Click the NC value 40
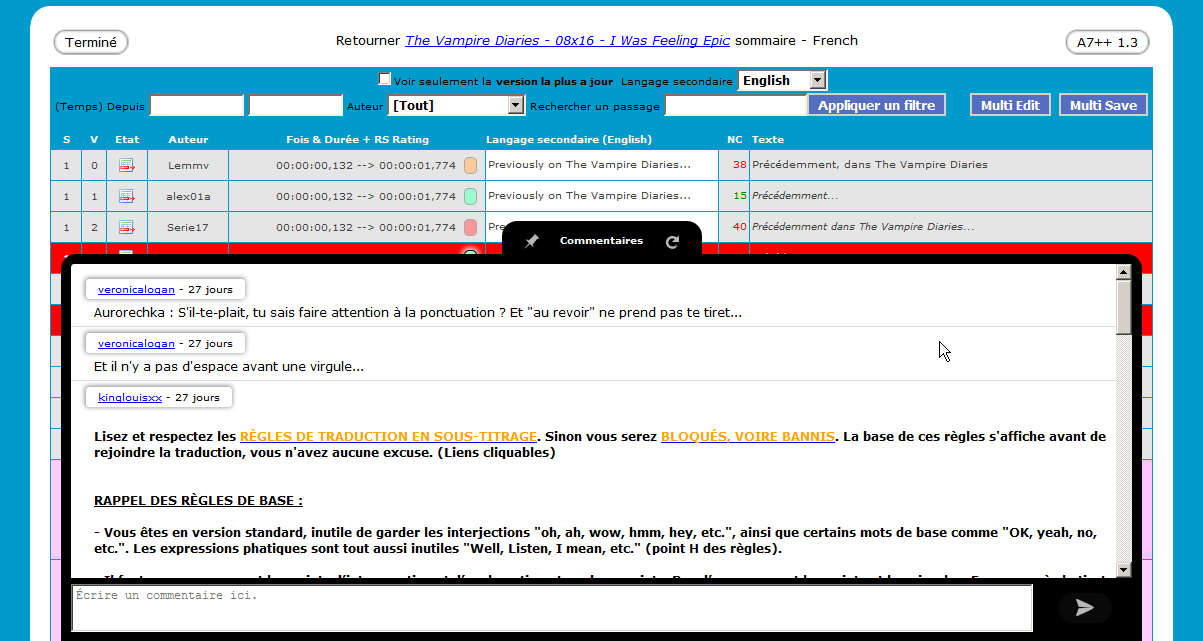Viewport: 1203px width, 641px height. pos(740,227)
